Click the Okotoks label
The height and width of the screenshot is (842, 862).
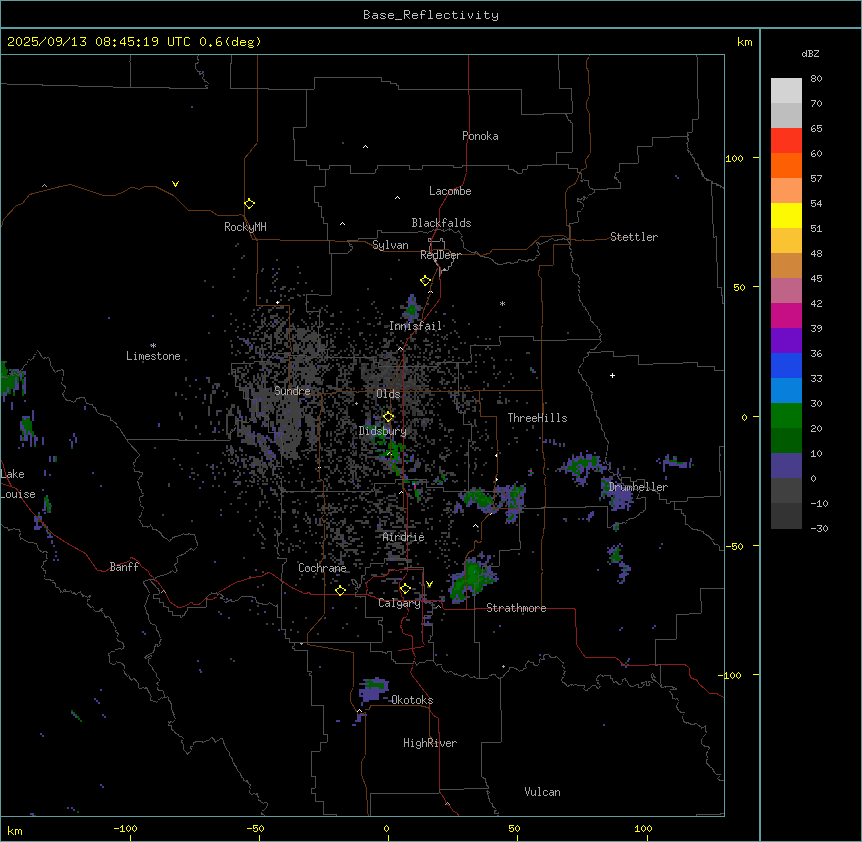click(412, 700)
